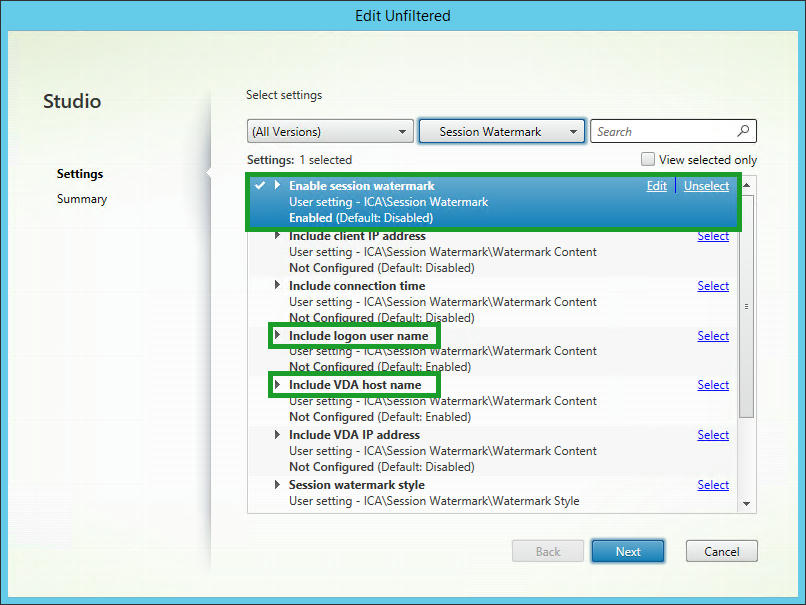The width and height of the screenshot is (806, 605).
Task: Expand Include connection time setting
Action: click(278, 286)
